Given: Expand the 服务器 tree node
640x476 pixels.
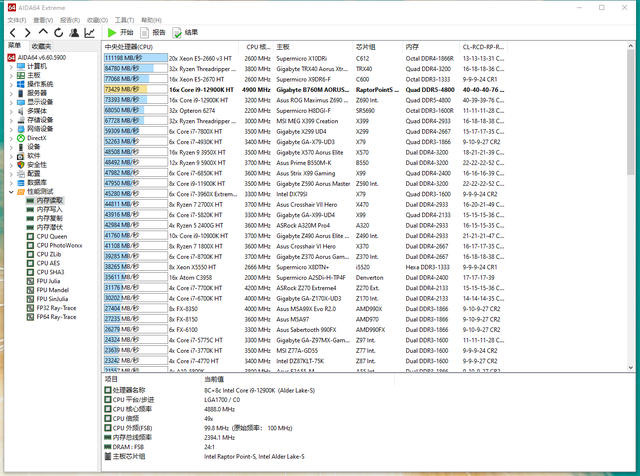Looking at the screenshot, I should [x=11, y=93].
